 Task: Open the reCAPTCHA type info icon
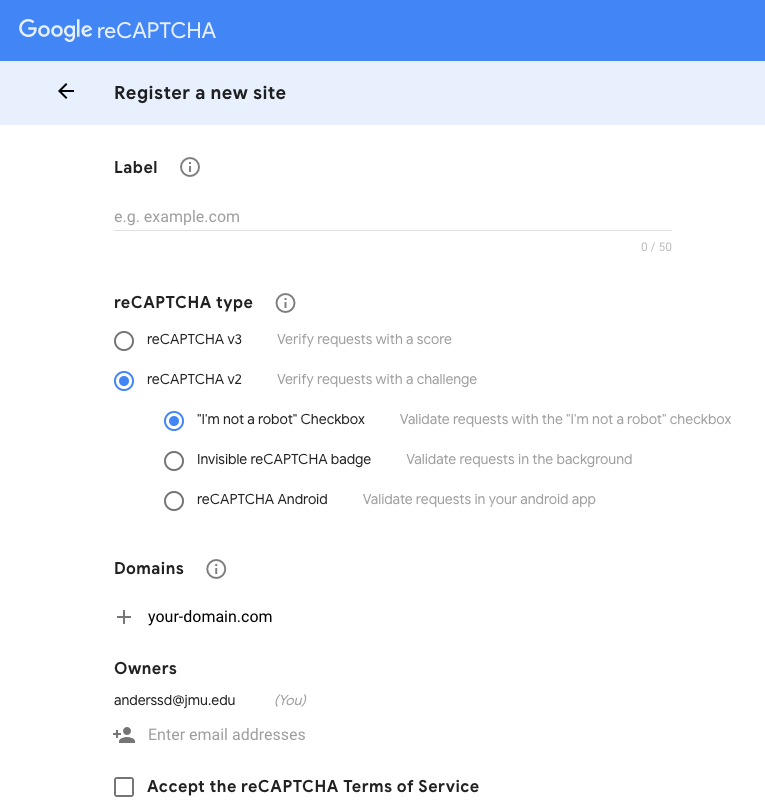click(x=285, y=302)
